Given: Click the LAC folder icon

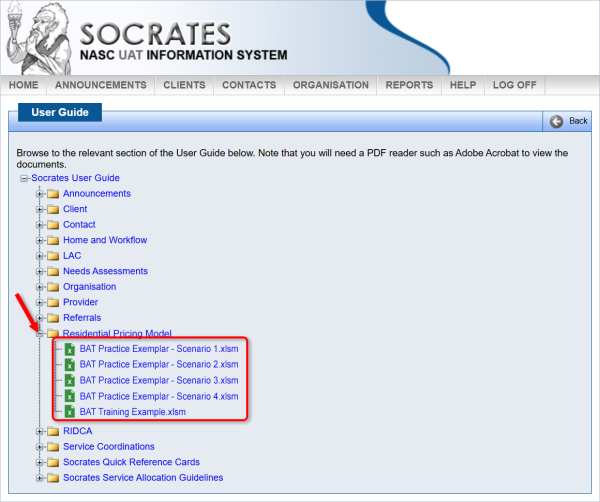Looking at the screenshot, I should [x=53, y=256].
